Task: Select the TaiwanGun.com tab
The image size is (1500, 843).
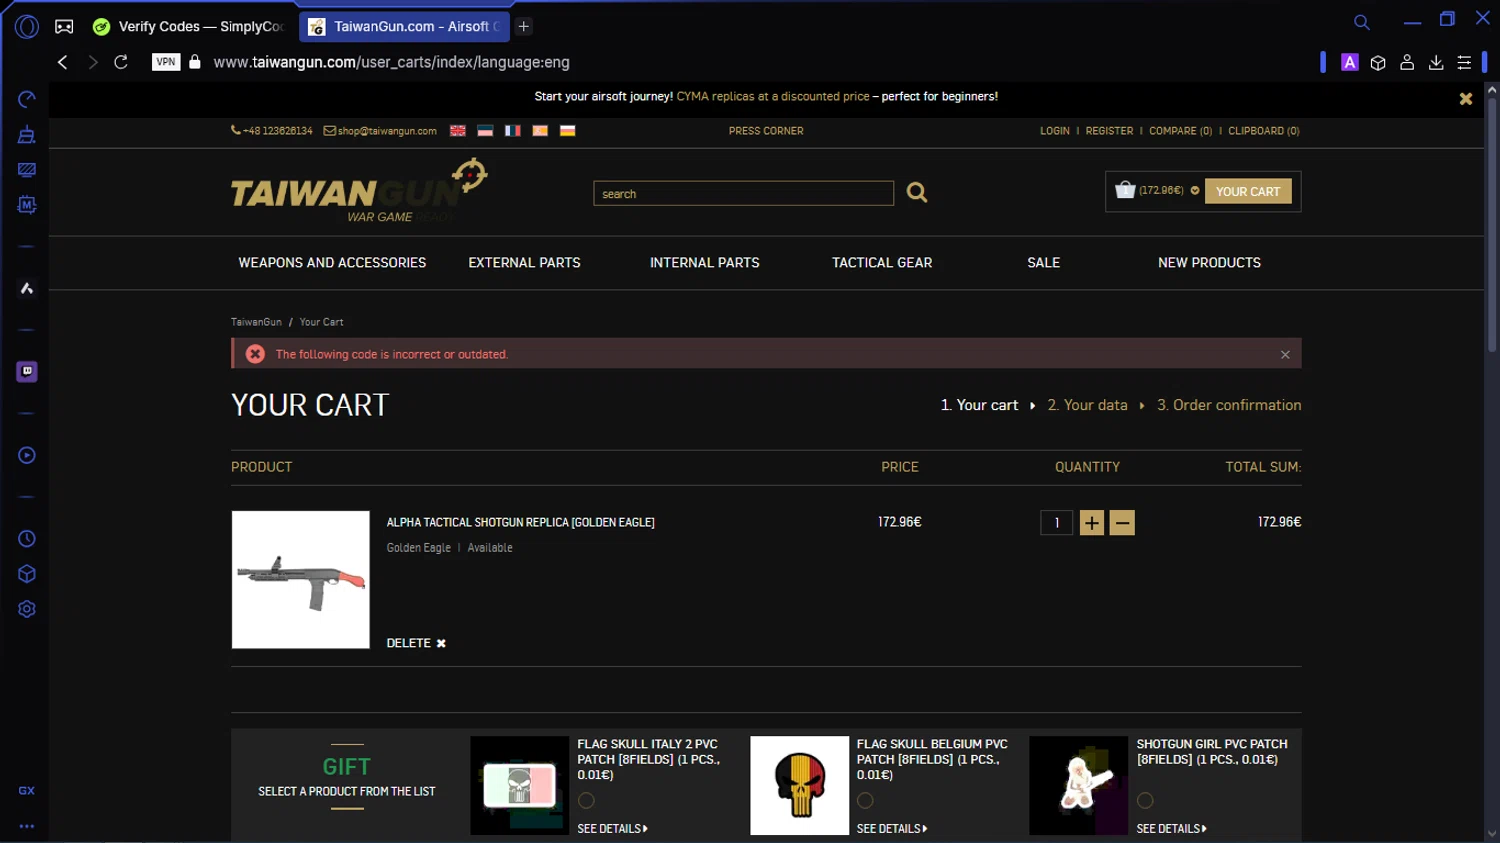Action: click(x=404, y=27)
